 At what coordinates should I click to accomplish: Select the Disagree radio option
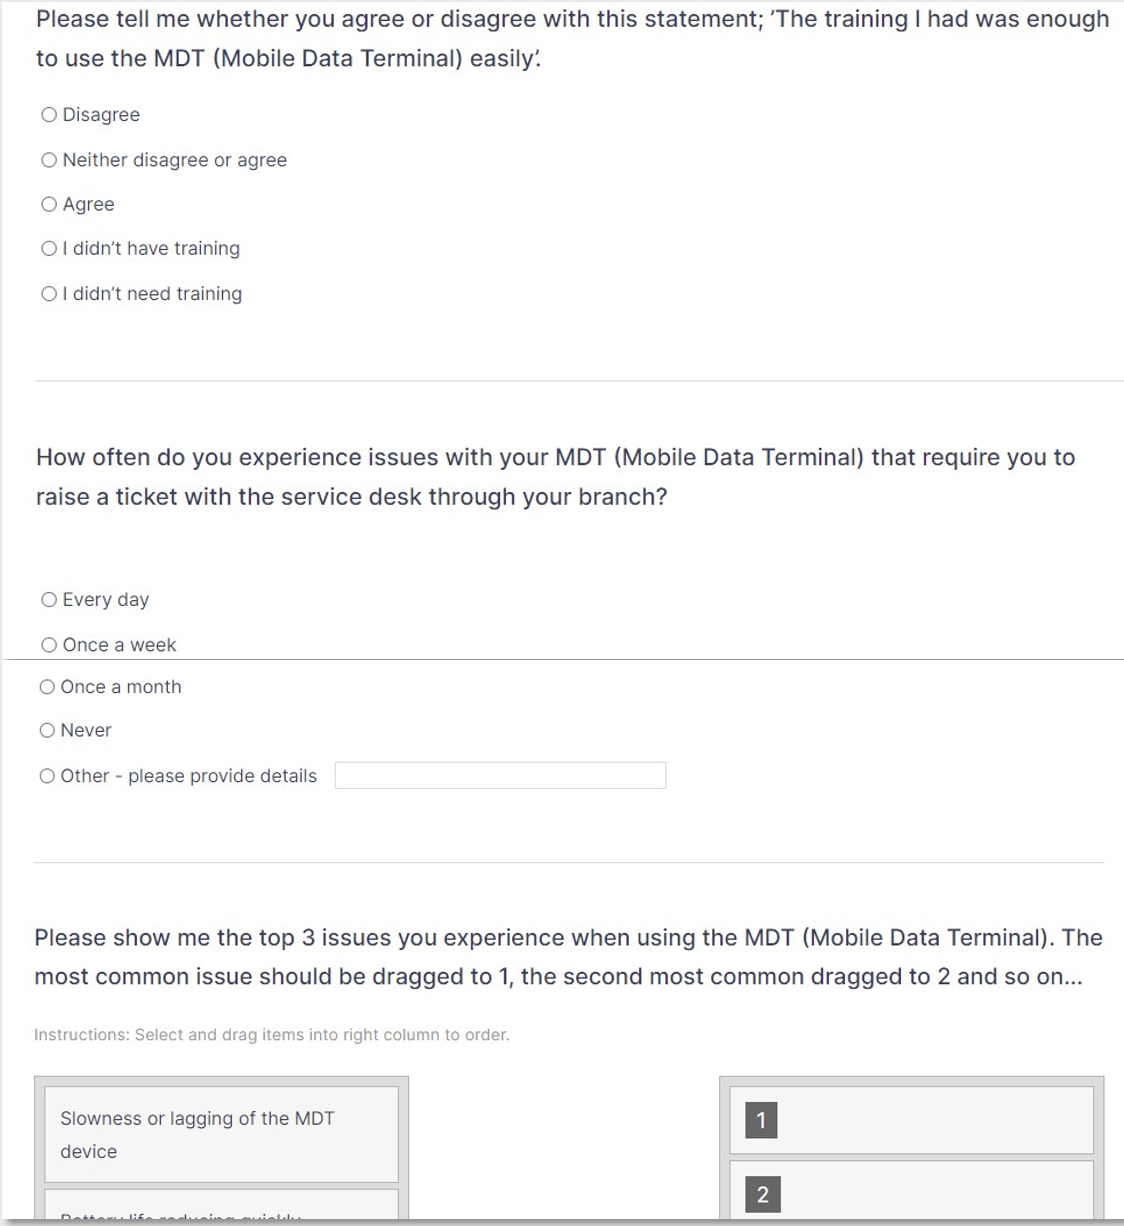pyautogui.click(x=49, y=115)
